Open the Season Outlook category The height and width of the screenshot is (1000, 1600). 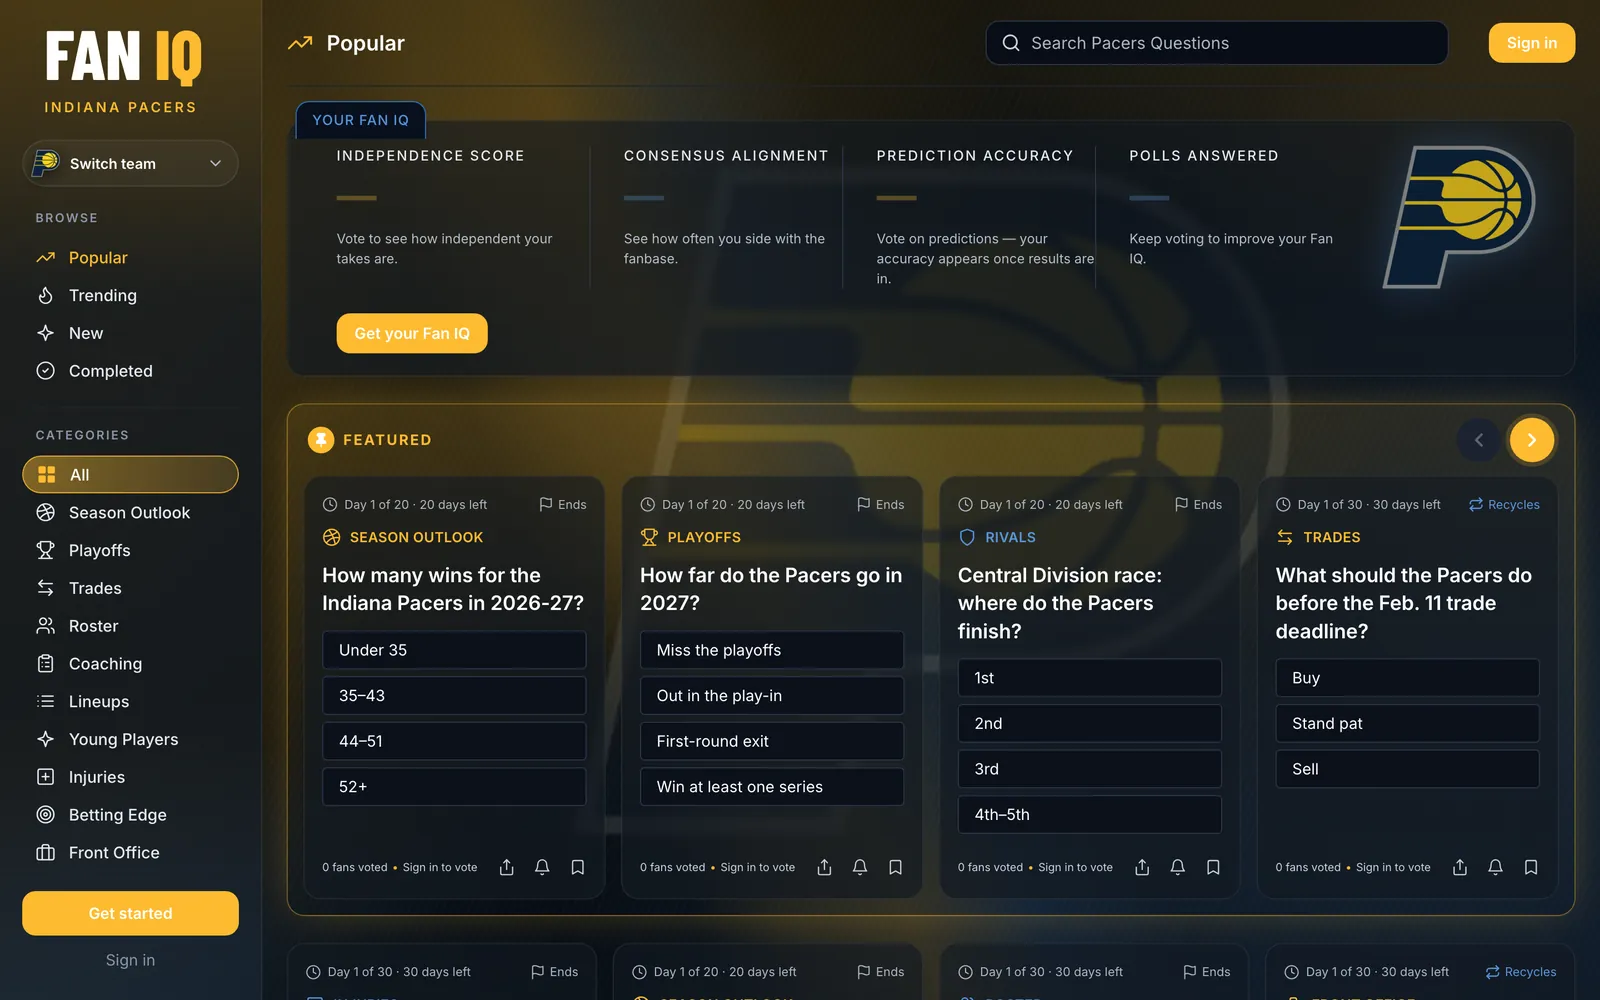130,513
